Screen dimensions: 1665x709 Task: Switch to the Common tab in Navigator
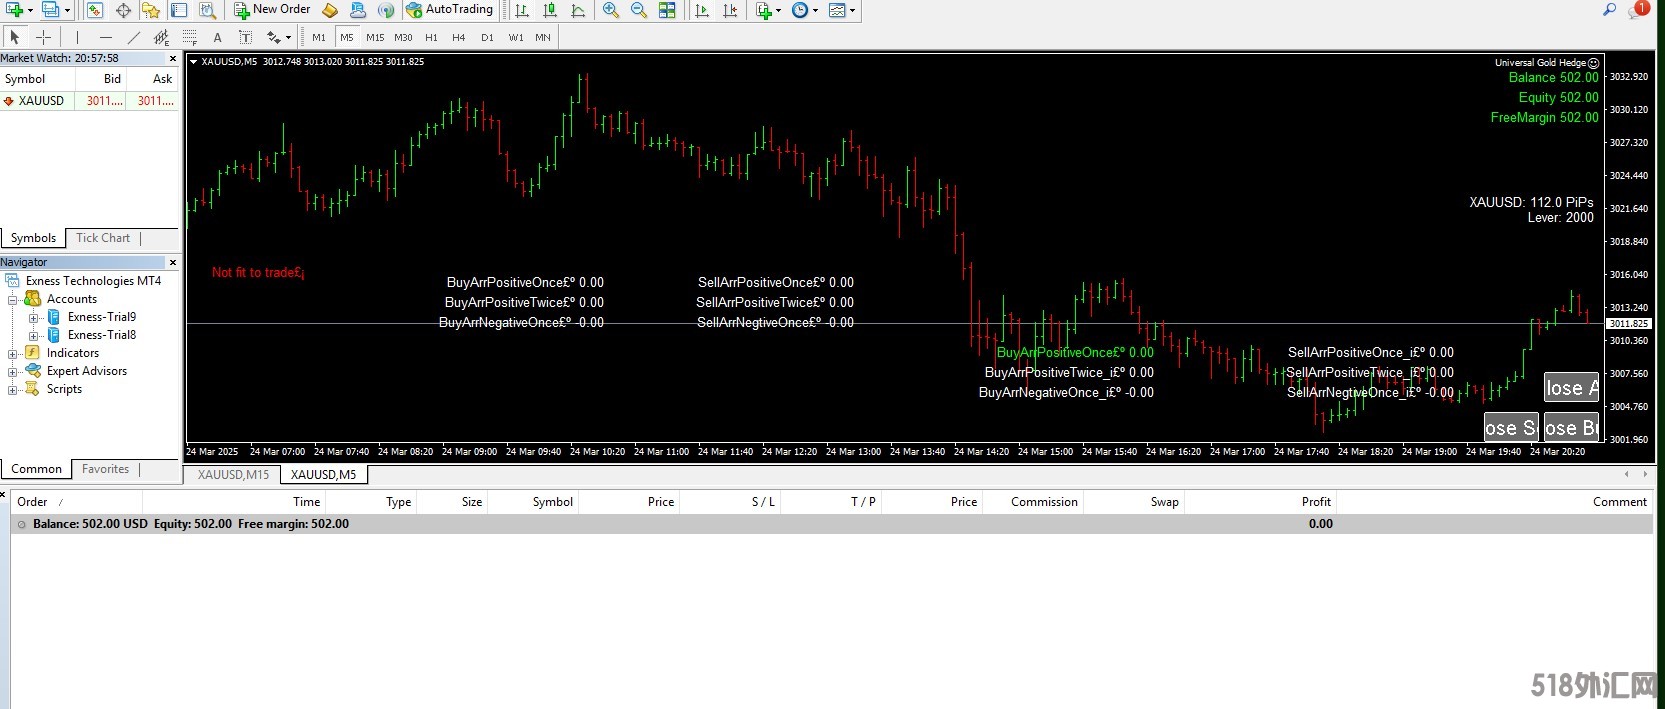click(36, 469)
